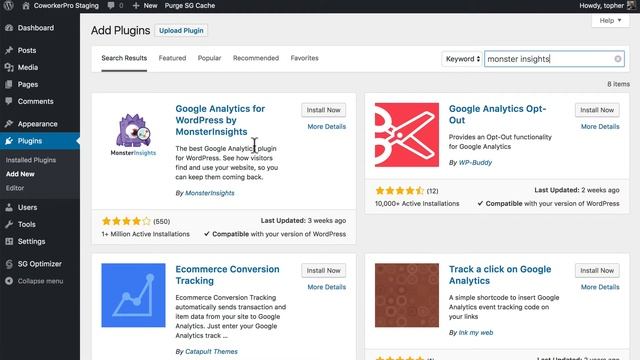Click the Media icon in sidebar

(9, 67)
